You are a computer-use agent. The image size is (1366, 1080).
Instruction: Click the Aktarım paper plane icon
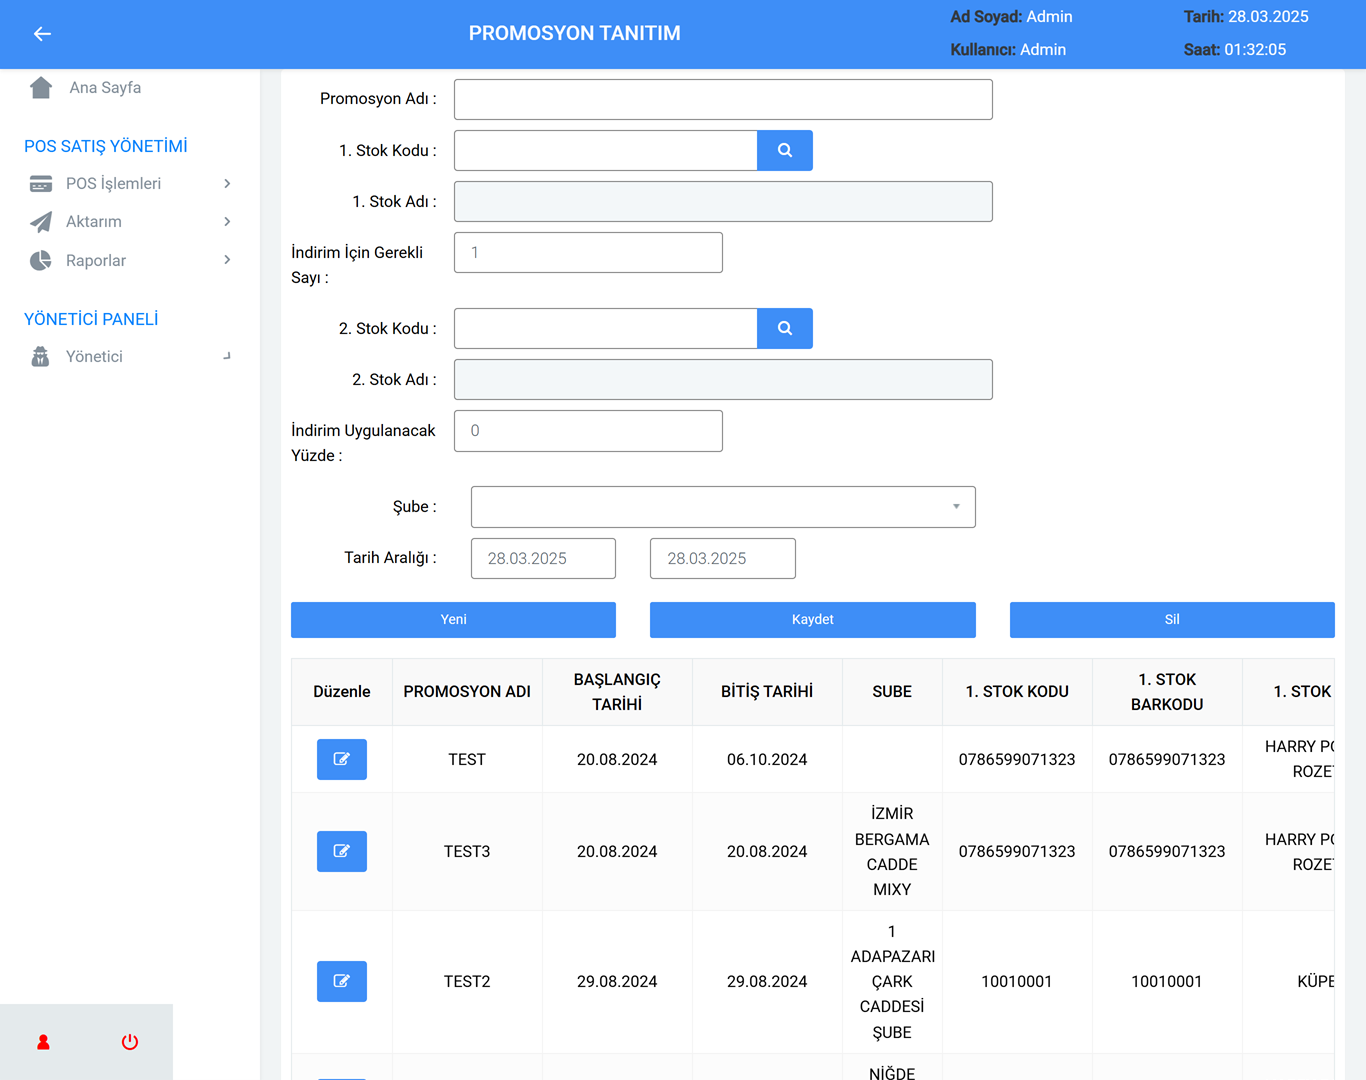coord(41,222)
